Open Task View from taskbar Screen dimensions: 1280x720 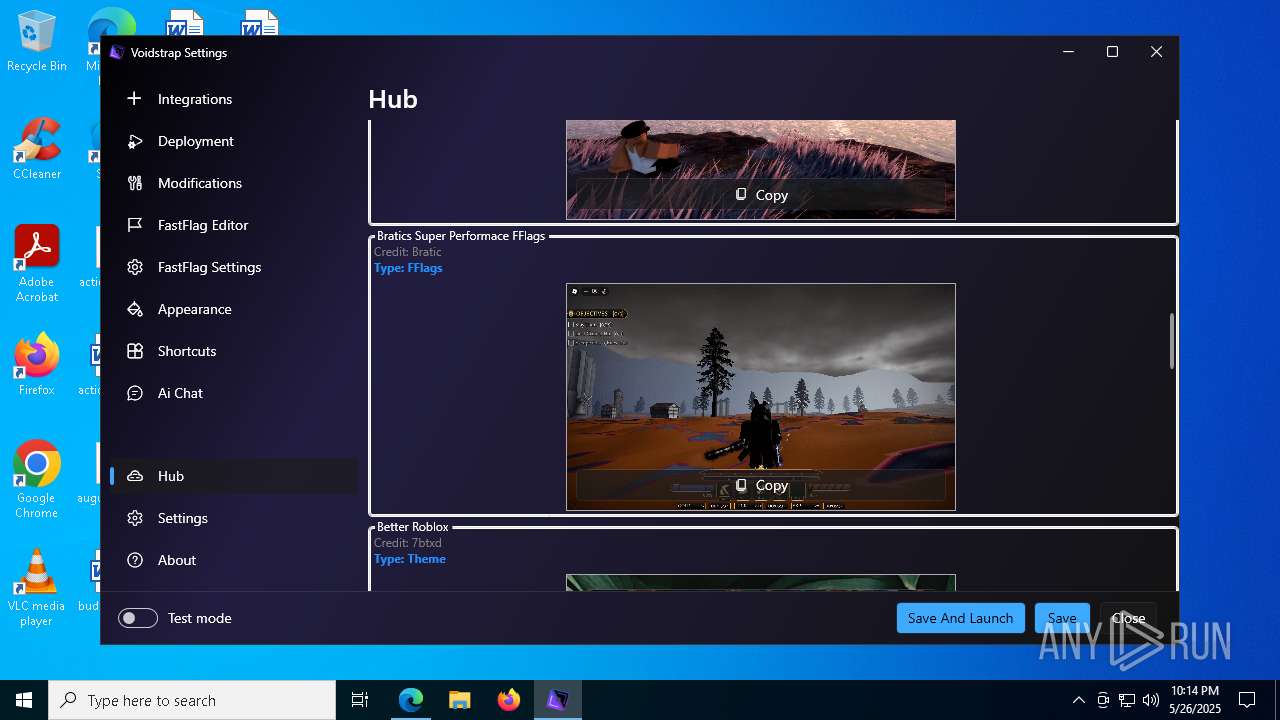point(360,700)
